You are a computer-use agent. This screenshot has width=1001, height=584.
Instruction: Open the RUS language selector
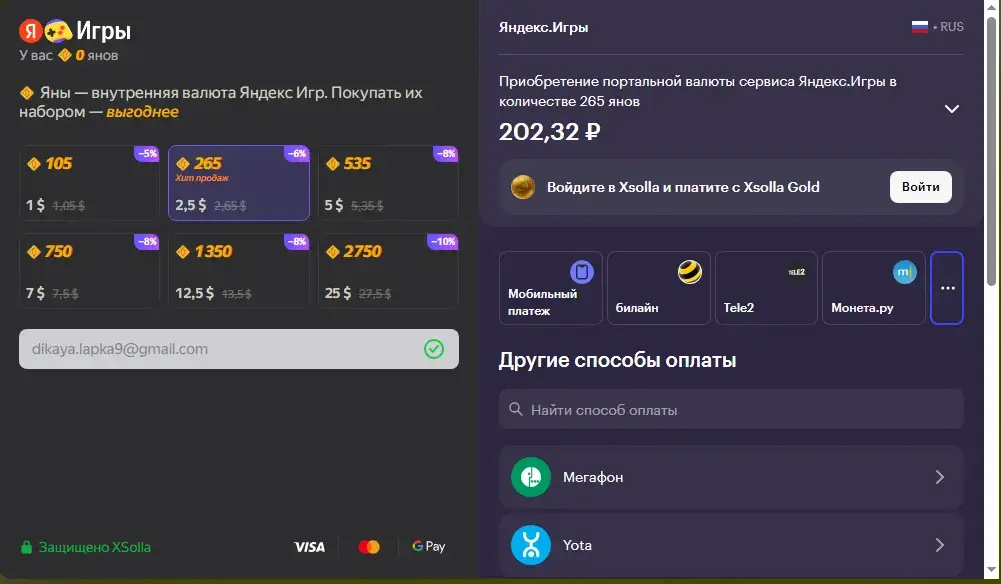coord(938,27)
